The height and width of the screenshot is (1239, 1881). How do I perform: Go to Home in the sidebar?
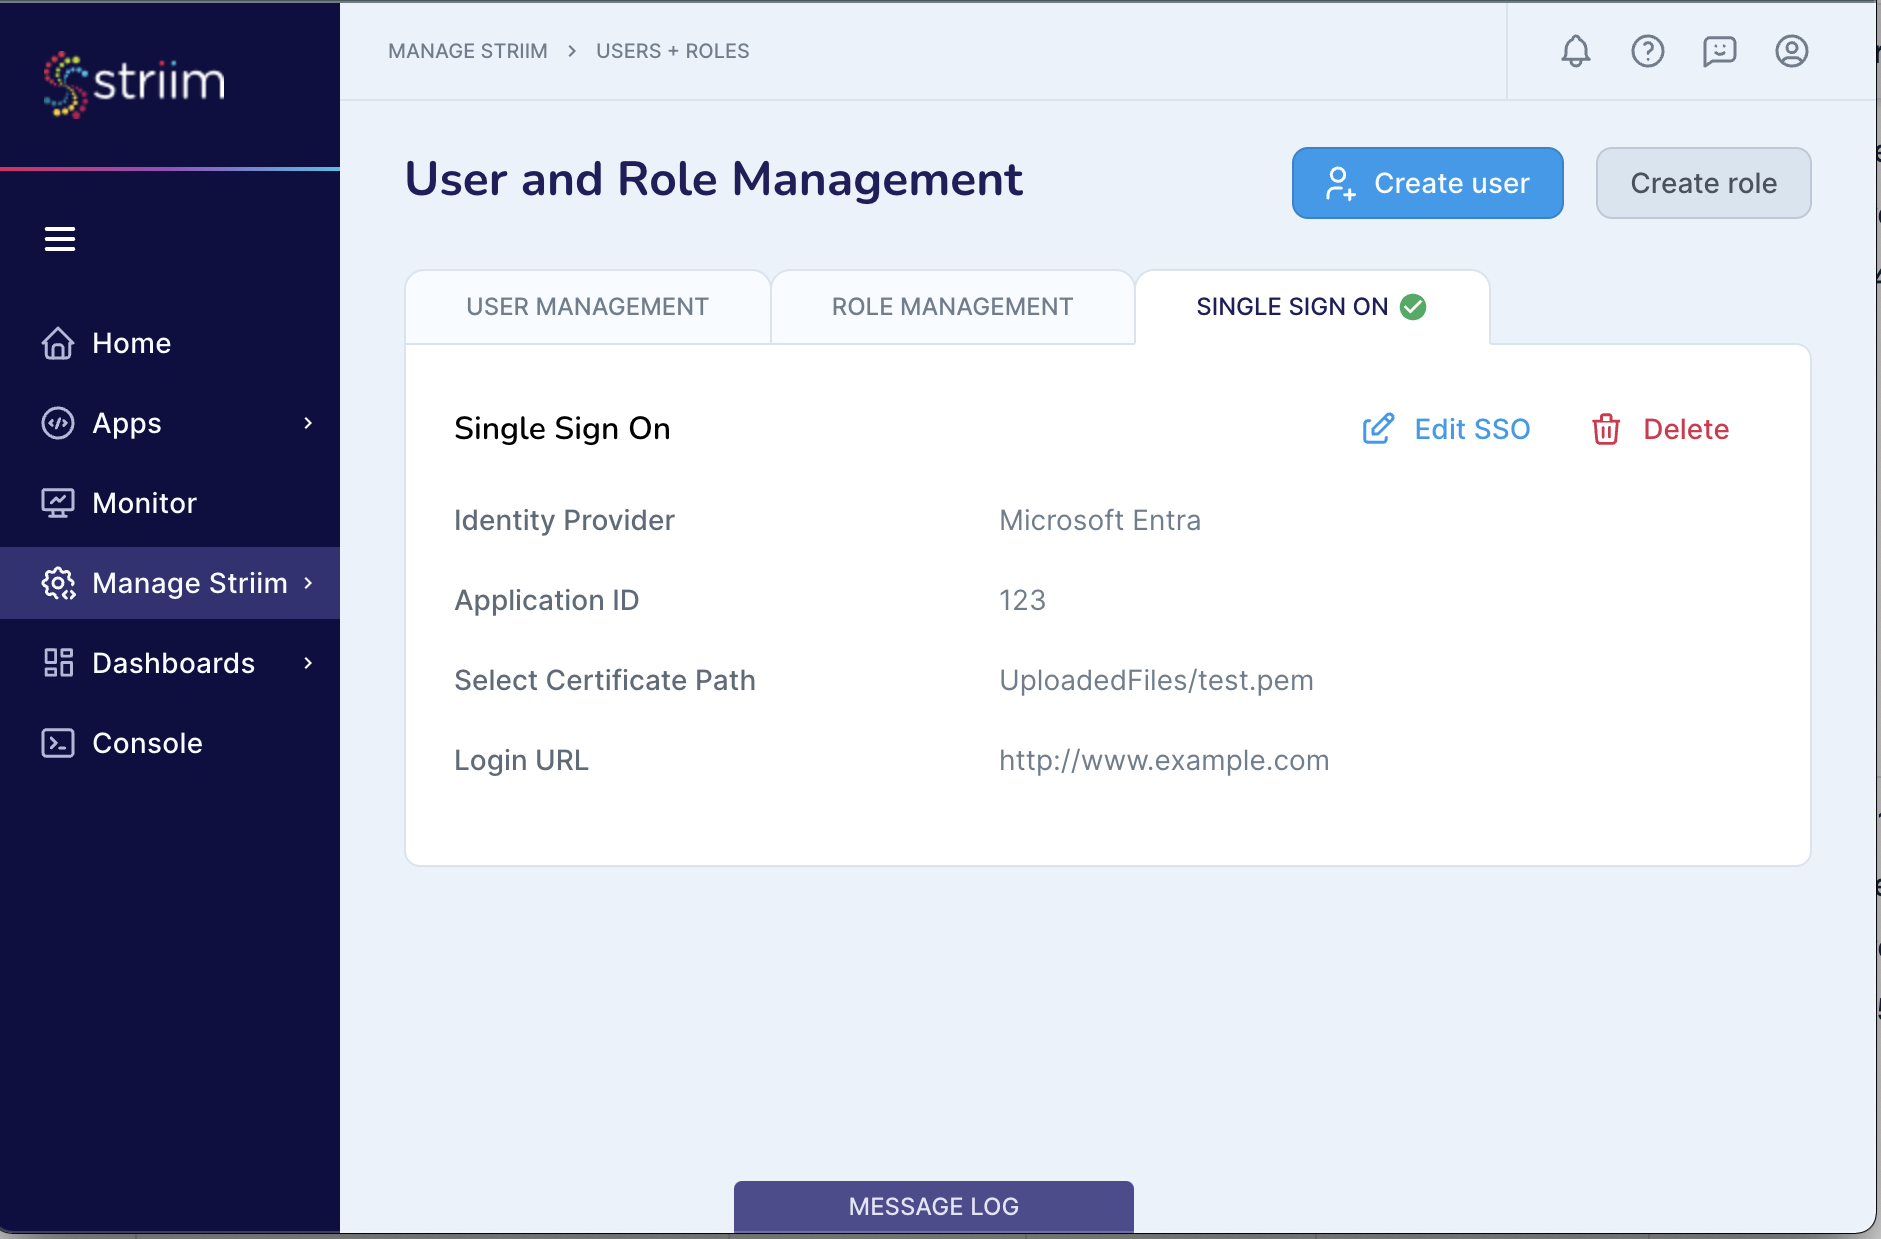pyautogui.click(x=170, y=343)
